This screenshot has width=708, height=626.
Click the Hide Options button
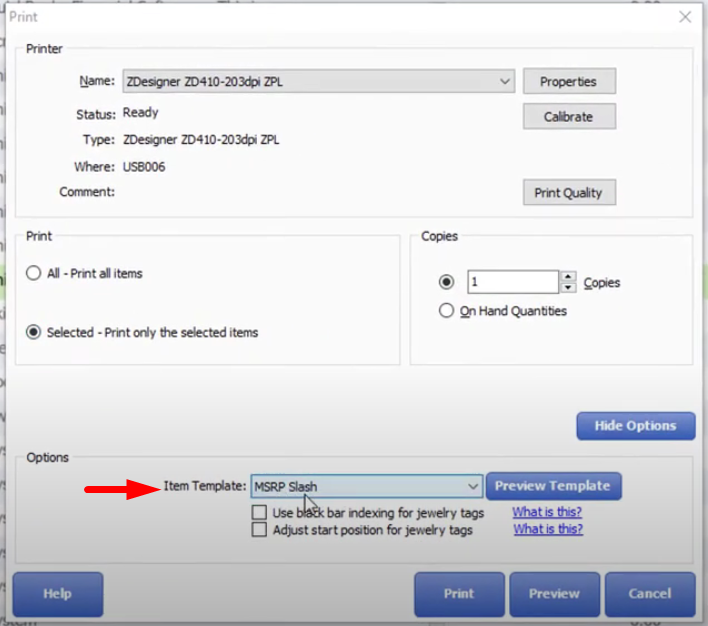(636, 425)
